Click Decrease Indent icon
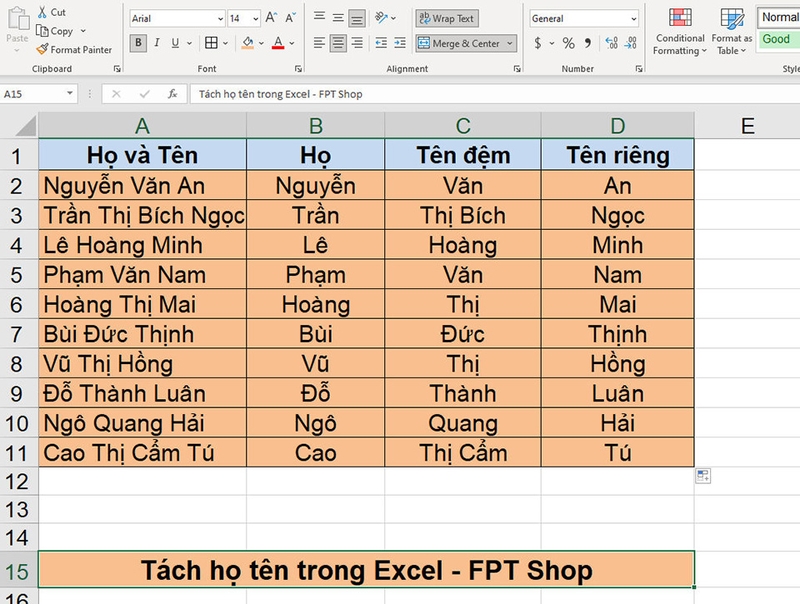The image size is (800, 604). 381,43
